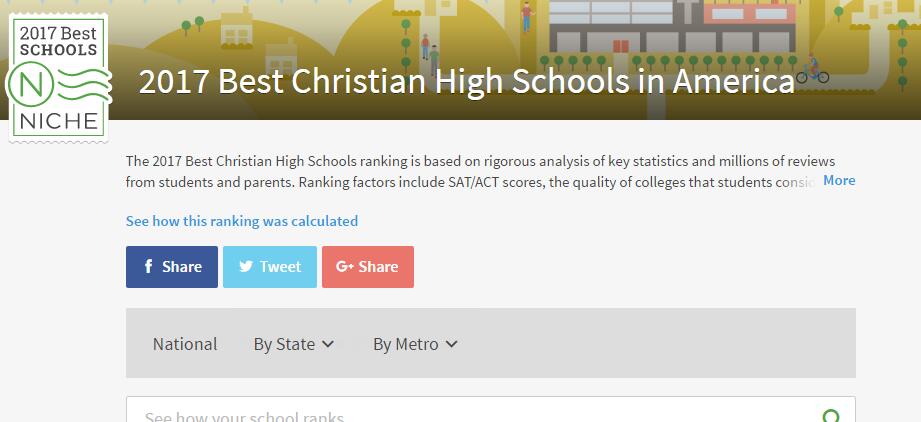Click the Google+ icon

[x=345, y=266]
